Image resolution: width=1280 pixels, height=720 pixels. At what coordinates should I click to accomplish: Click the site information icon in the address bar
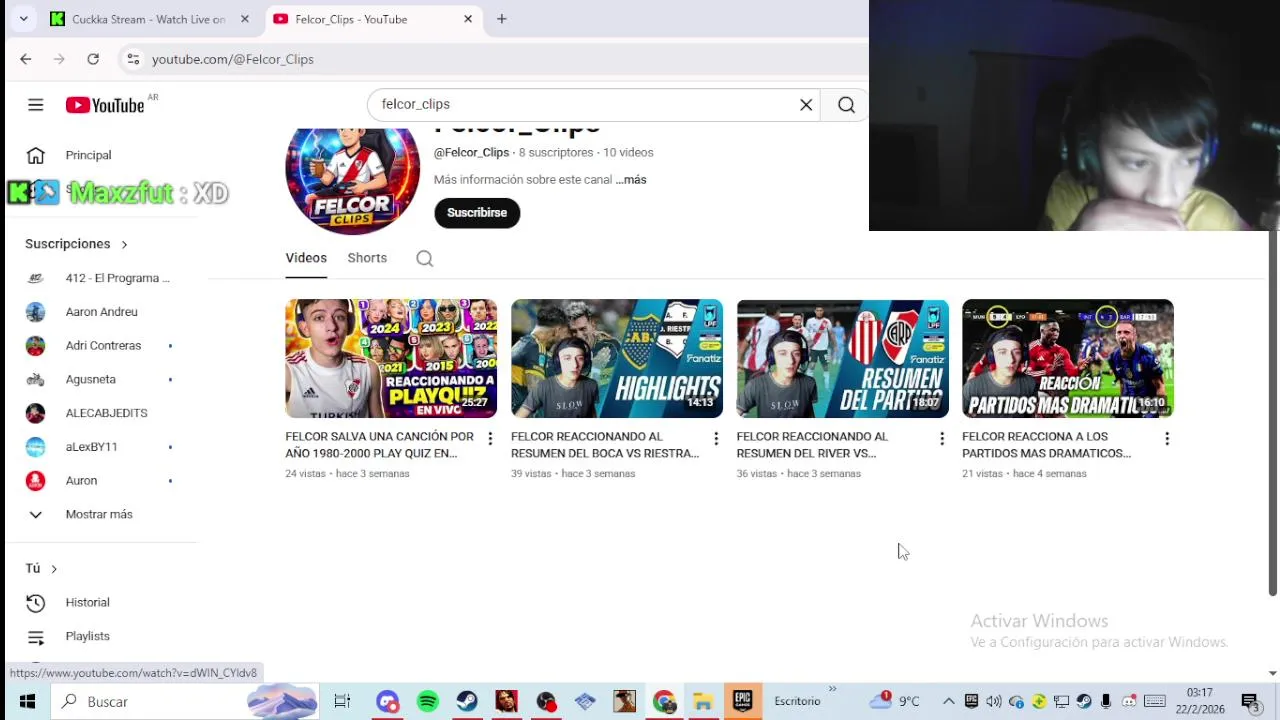[133, 59]
